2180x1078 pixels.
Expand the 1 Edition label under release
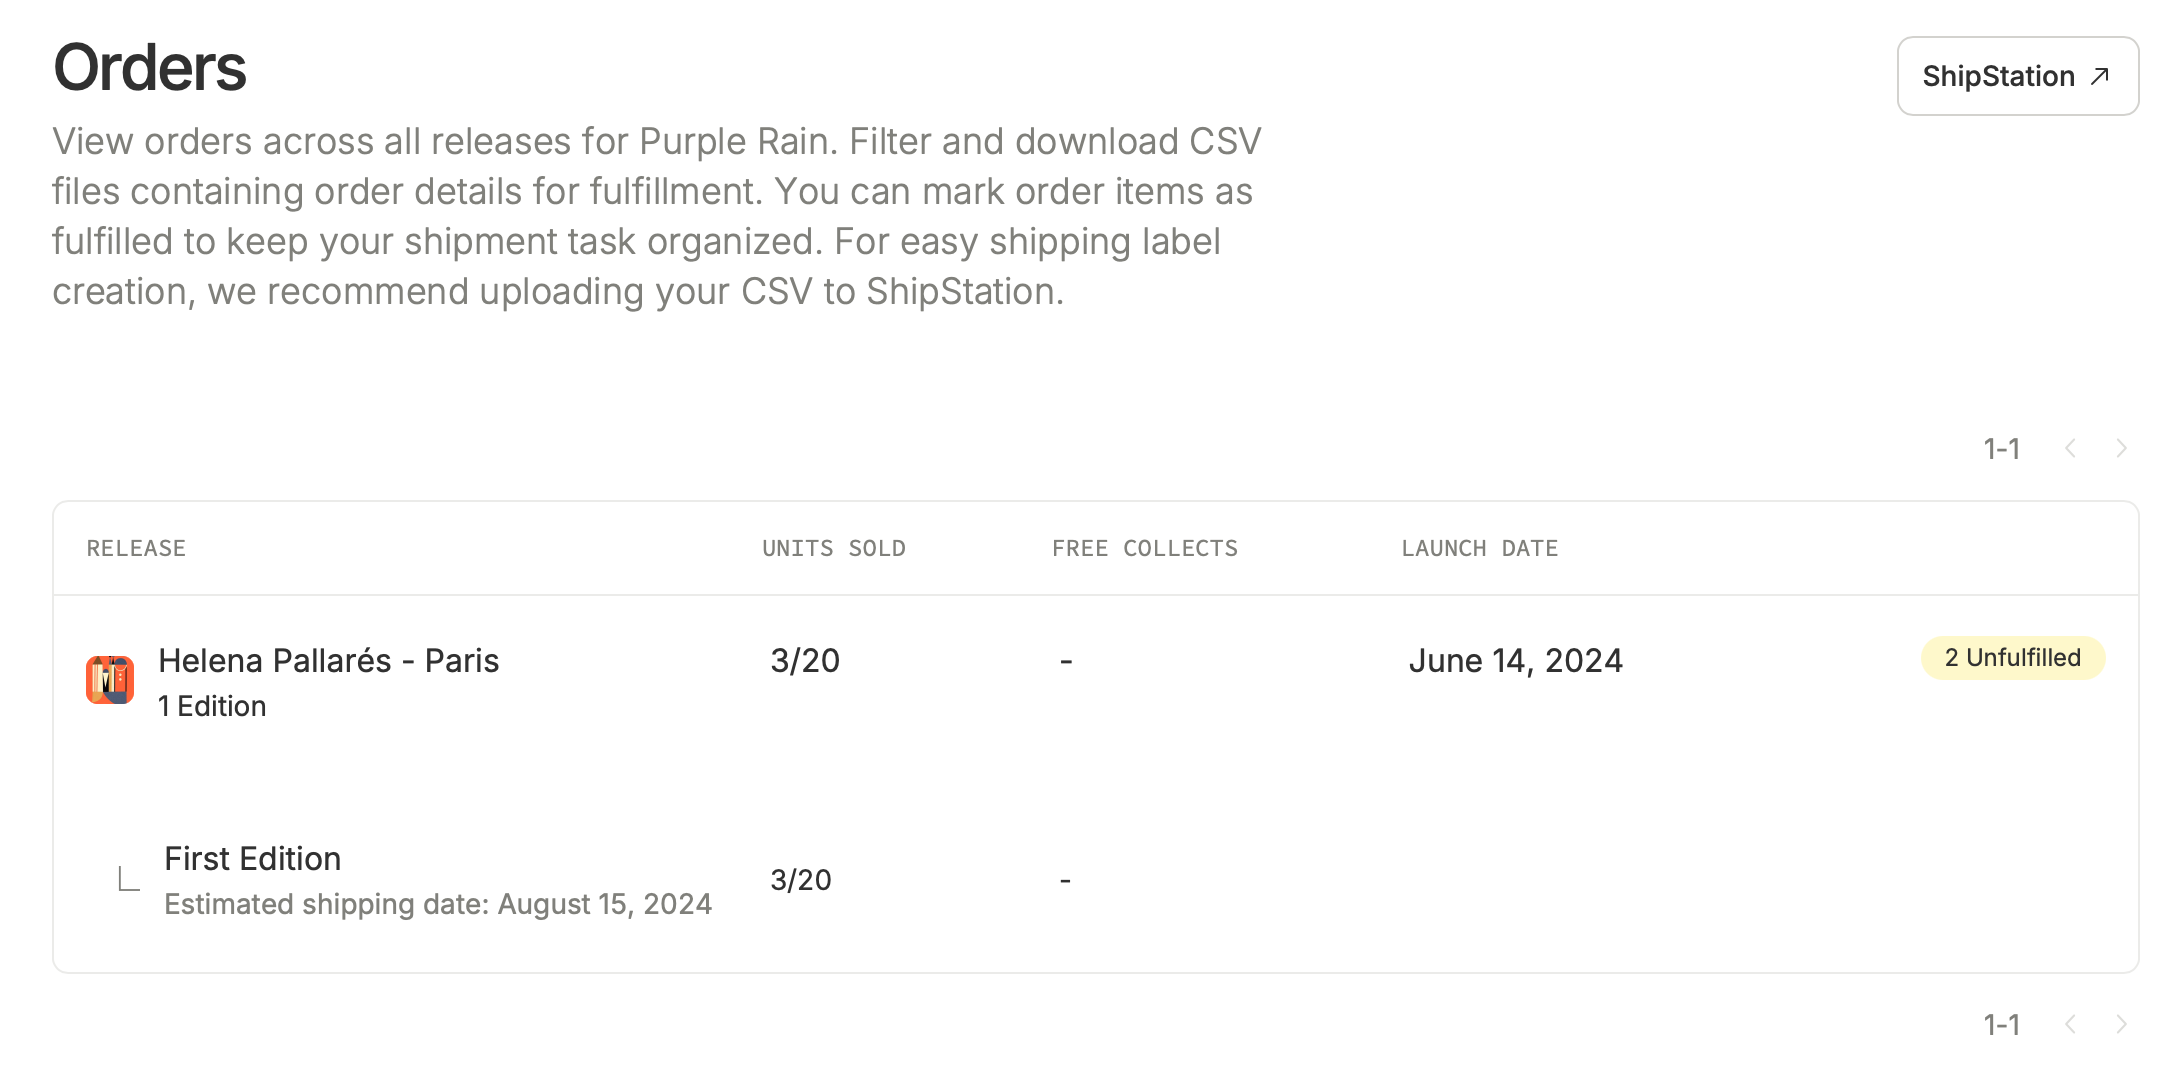[212, 706]
